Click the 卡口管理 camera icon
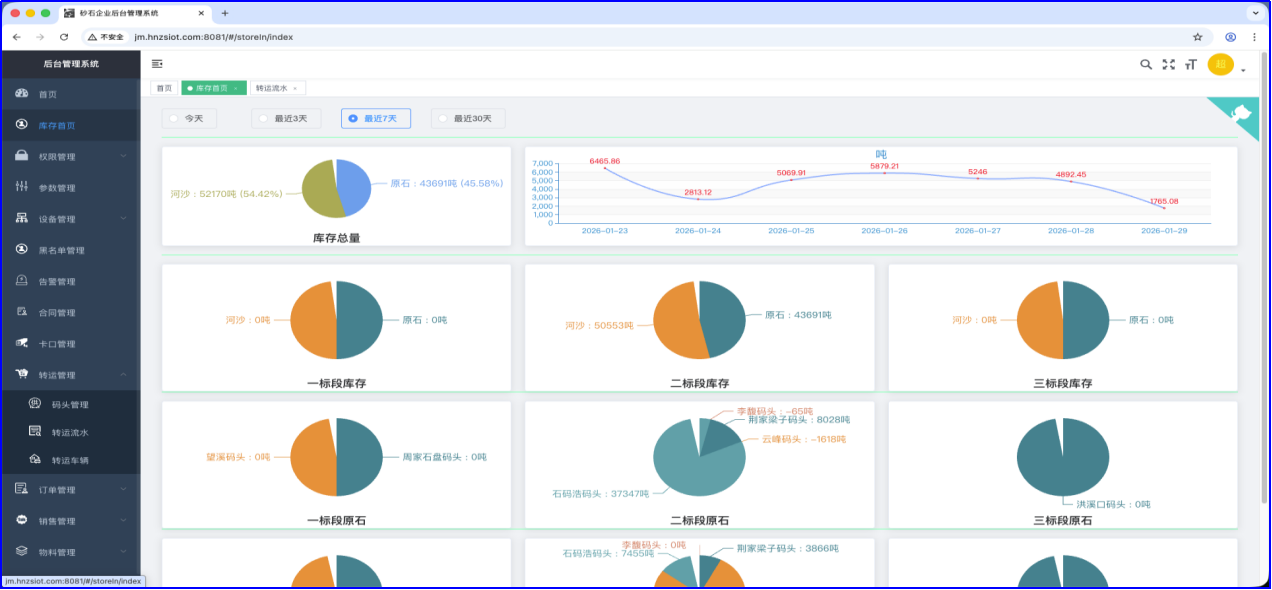 [x=22, y=343]
